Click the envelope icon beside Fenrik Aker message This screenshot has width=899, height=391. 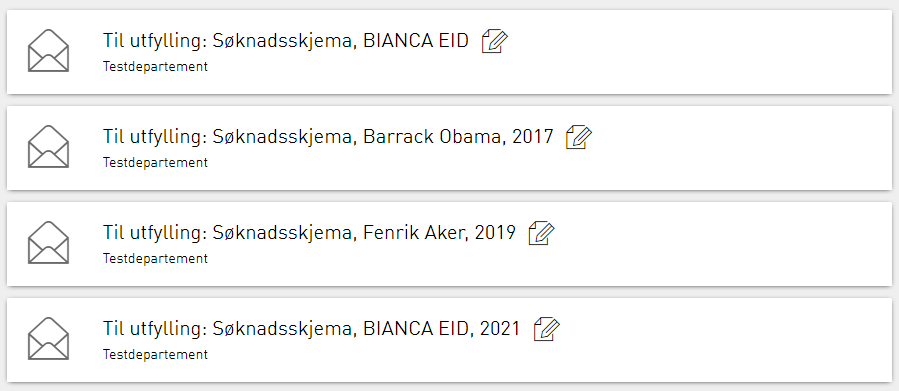point(48,243)
